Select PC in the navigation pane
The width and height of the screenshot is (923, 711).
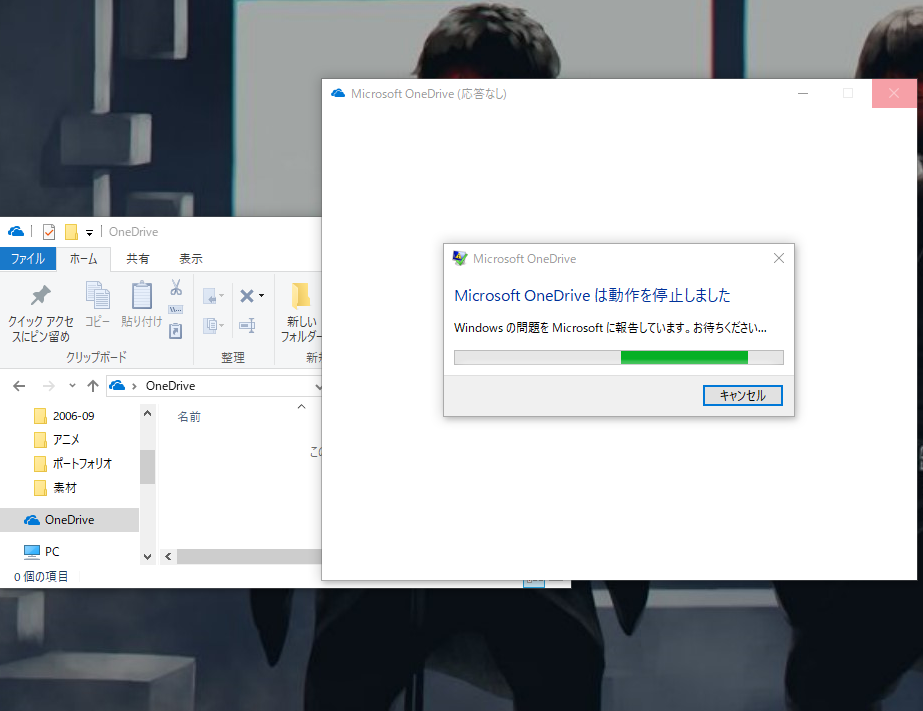point(41,551)
